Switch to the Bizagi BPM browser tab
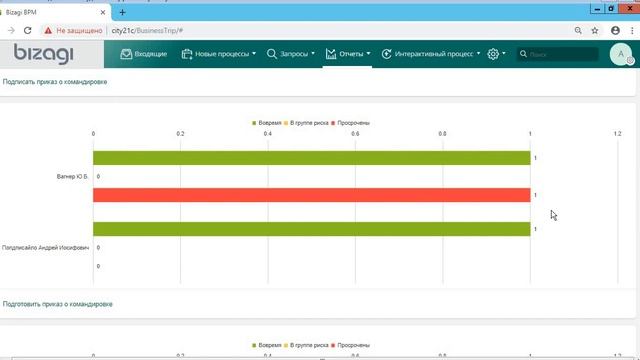The width and height of the screenshot is (640, 360). (x=53, y=12)
